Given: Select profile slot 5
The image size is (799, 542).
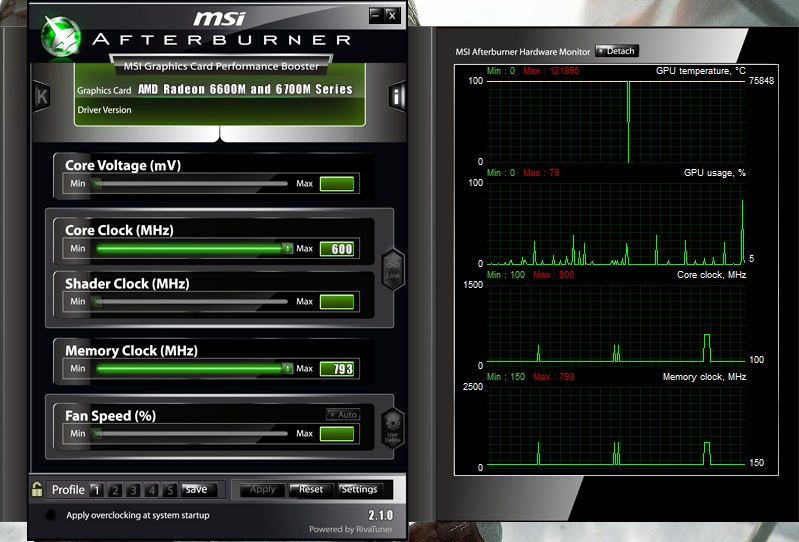Looking at the screenshot, I should 170,490.
